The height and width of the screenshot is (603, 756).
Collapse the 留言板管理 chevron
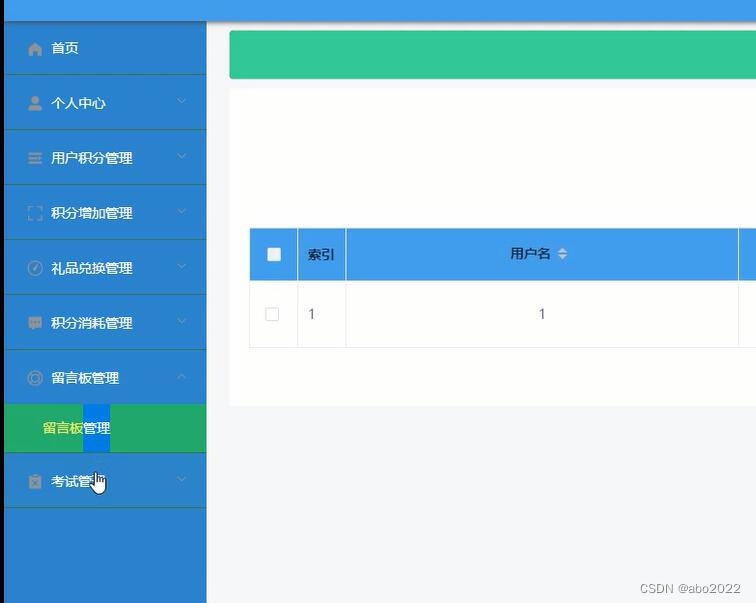[181, 376]
